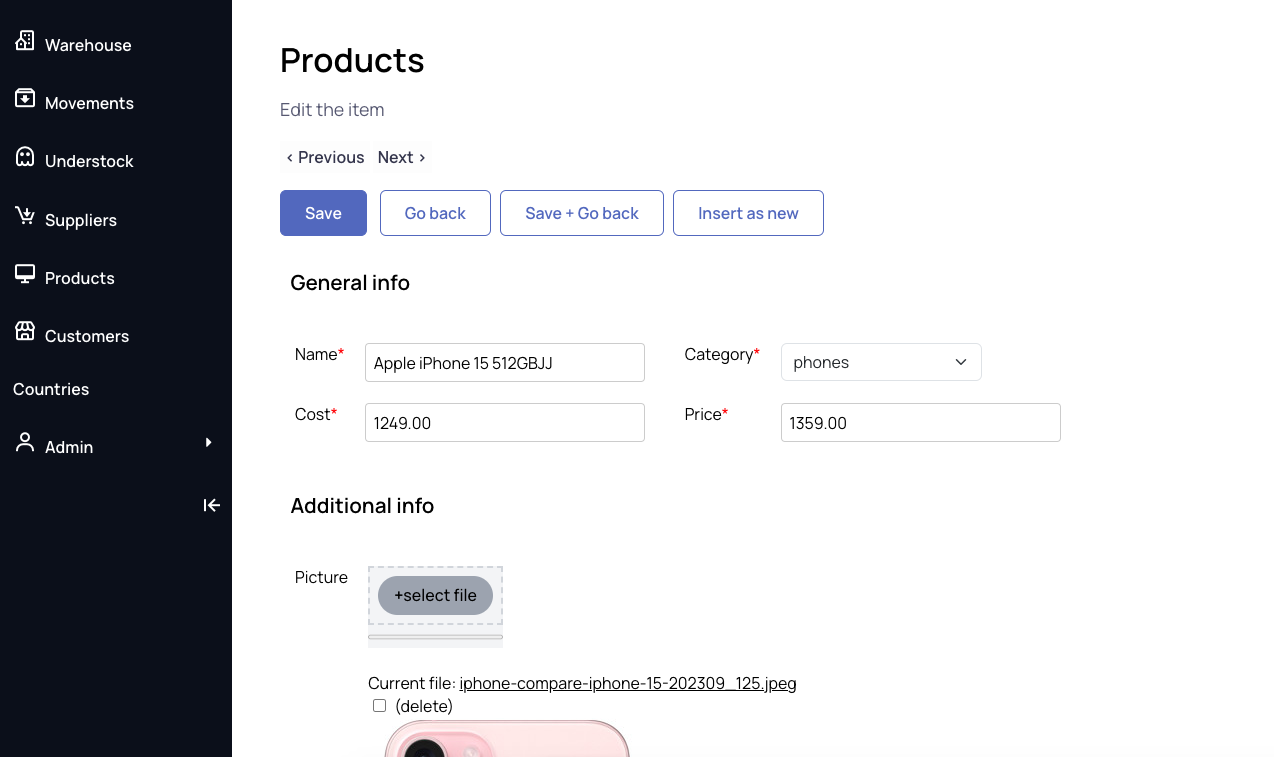Open the Category dropdown

coord(880,362)
